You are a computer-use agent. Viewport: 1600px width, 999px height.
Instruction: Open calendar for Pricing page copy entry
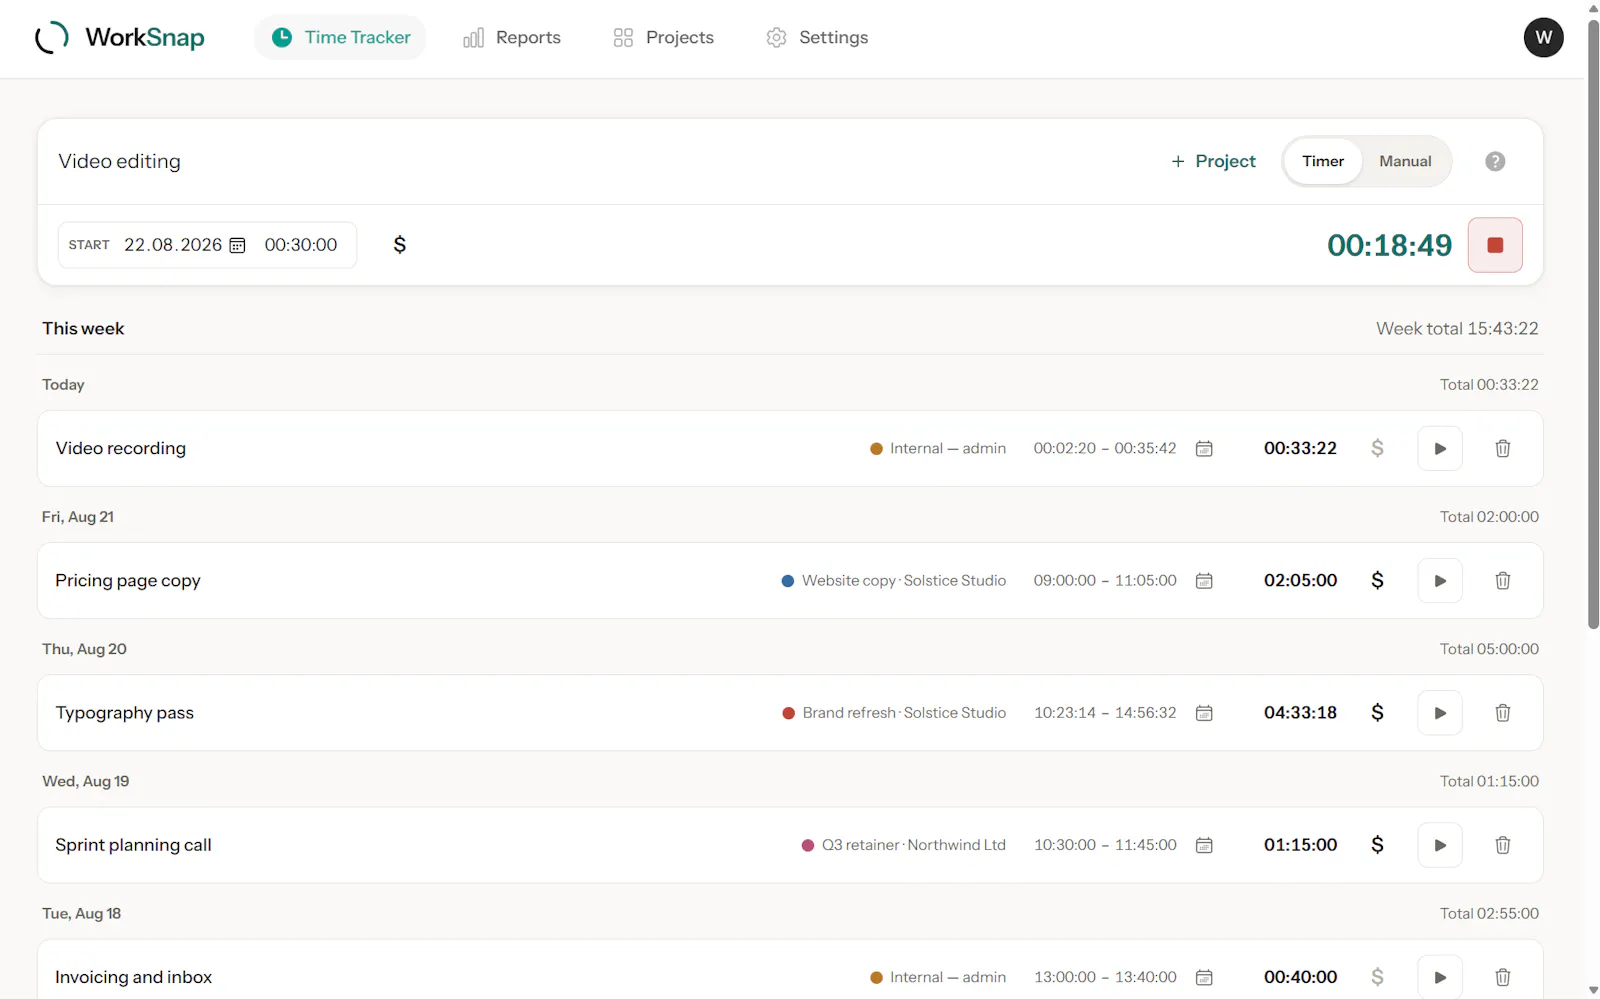pos(1204,581)
